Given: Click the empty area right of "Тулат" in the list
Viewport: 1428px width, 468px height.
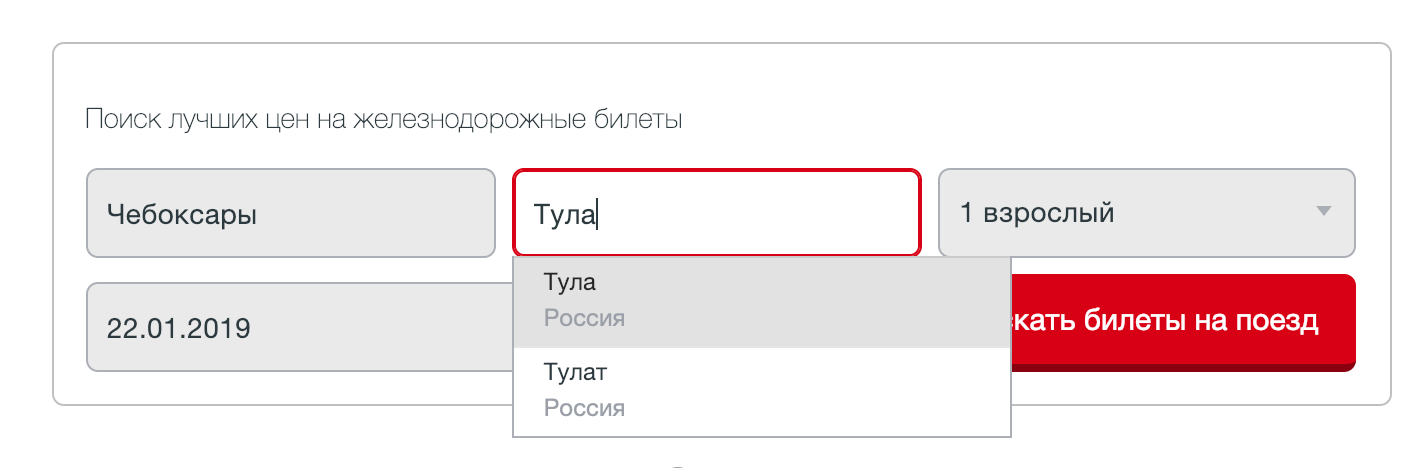Looking at the screenshot, I should pyautogui.click(x=810, y=373).
